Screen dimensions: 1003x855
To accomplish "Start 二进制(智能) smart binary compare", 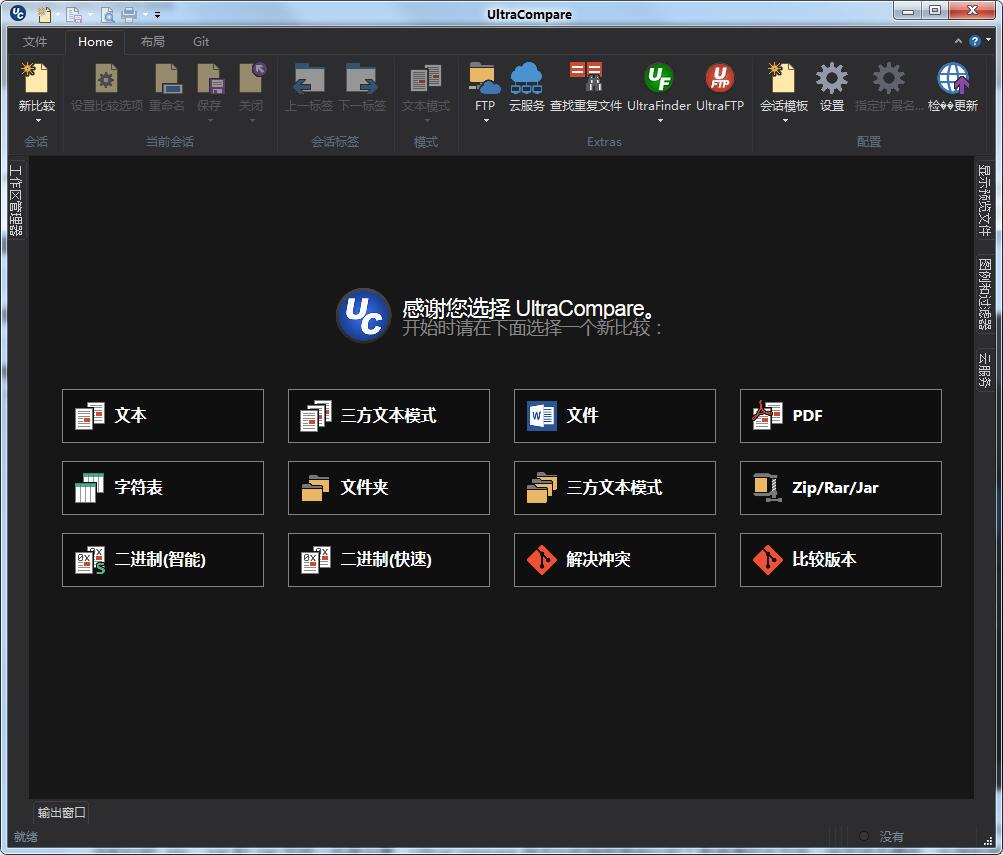I will coord(162,560).
